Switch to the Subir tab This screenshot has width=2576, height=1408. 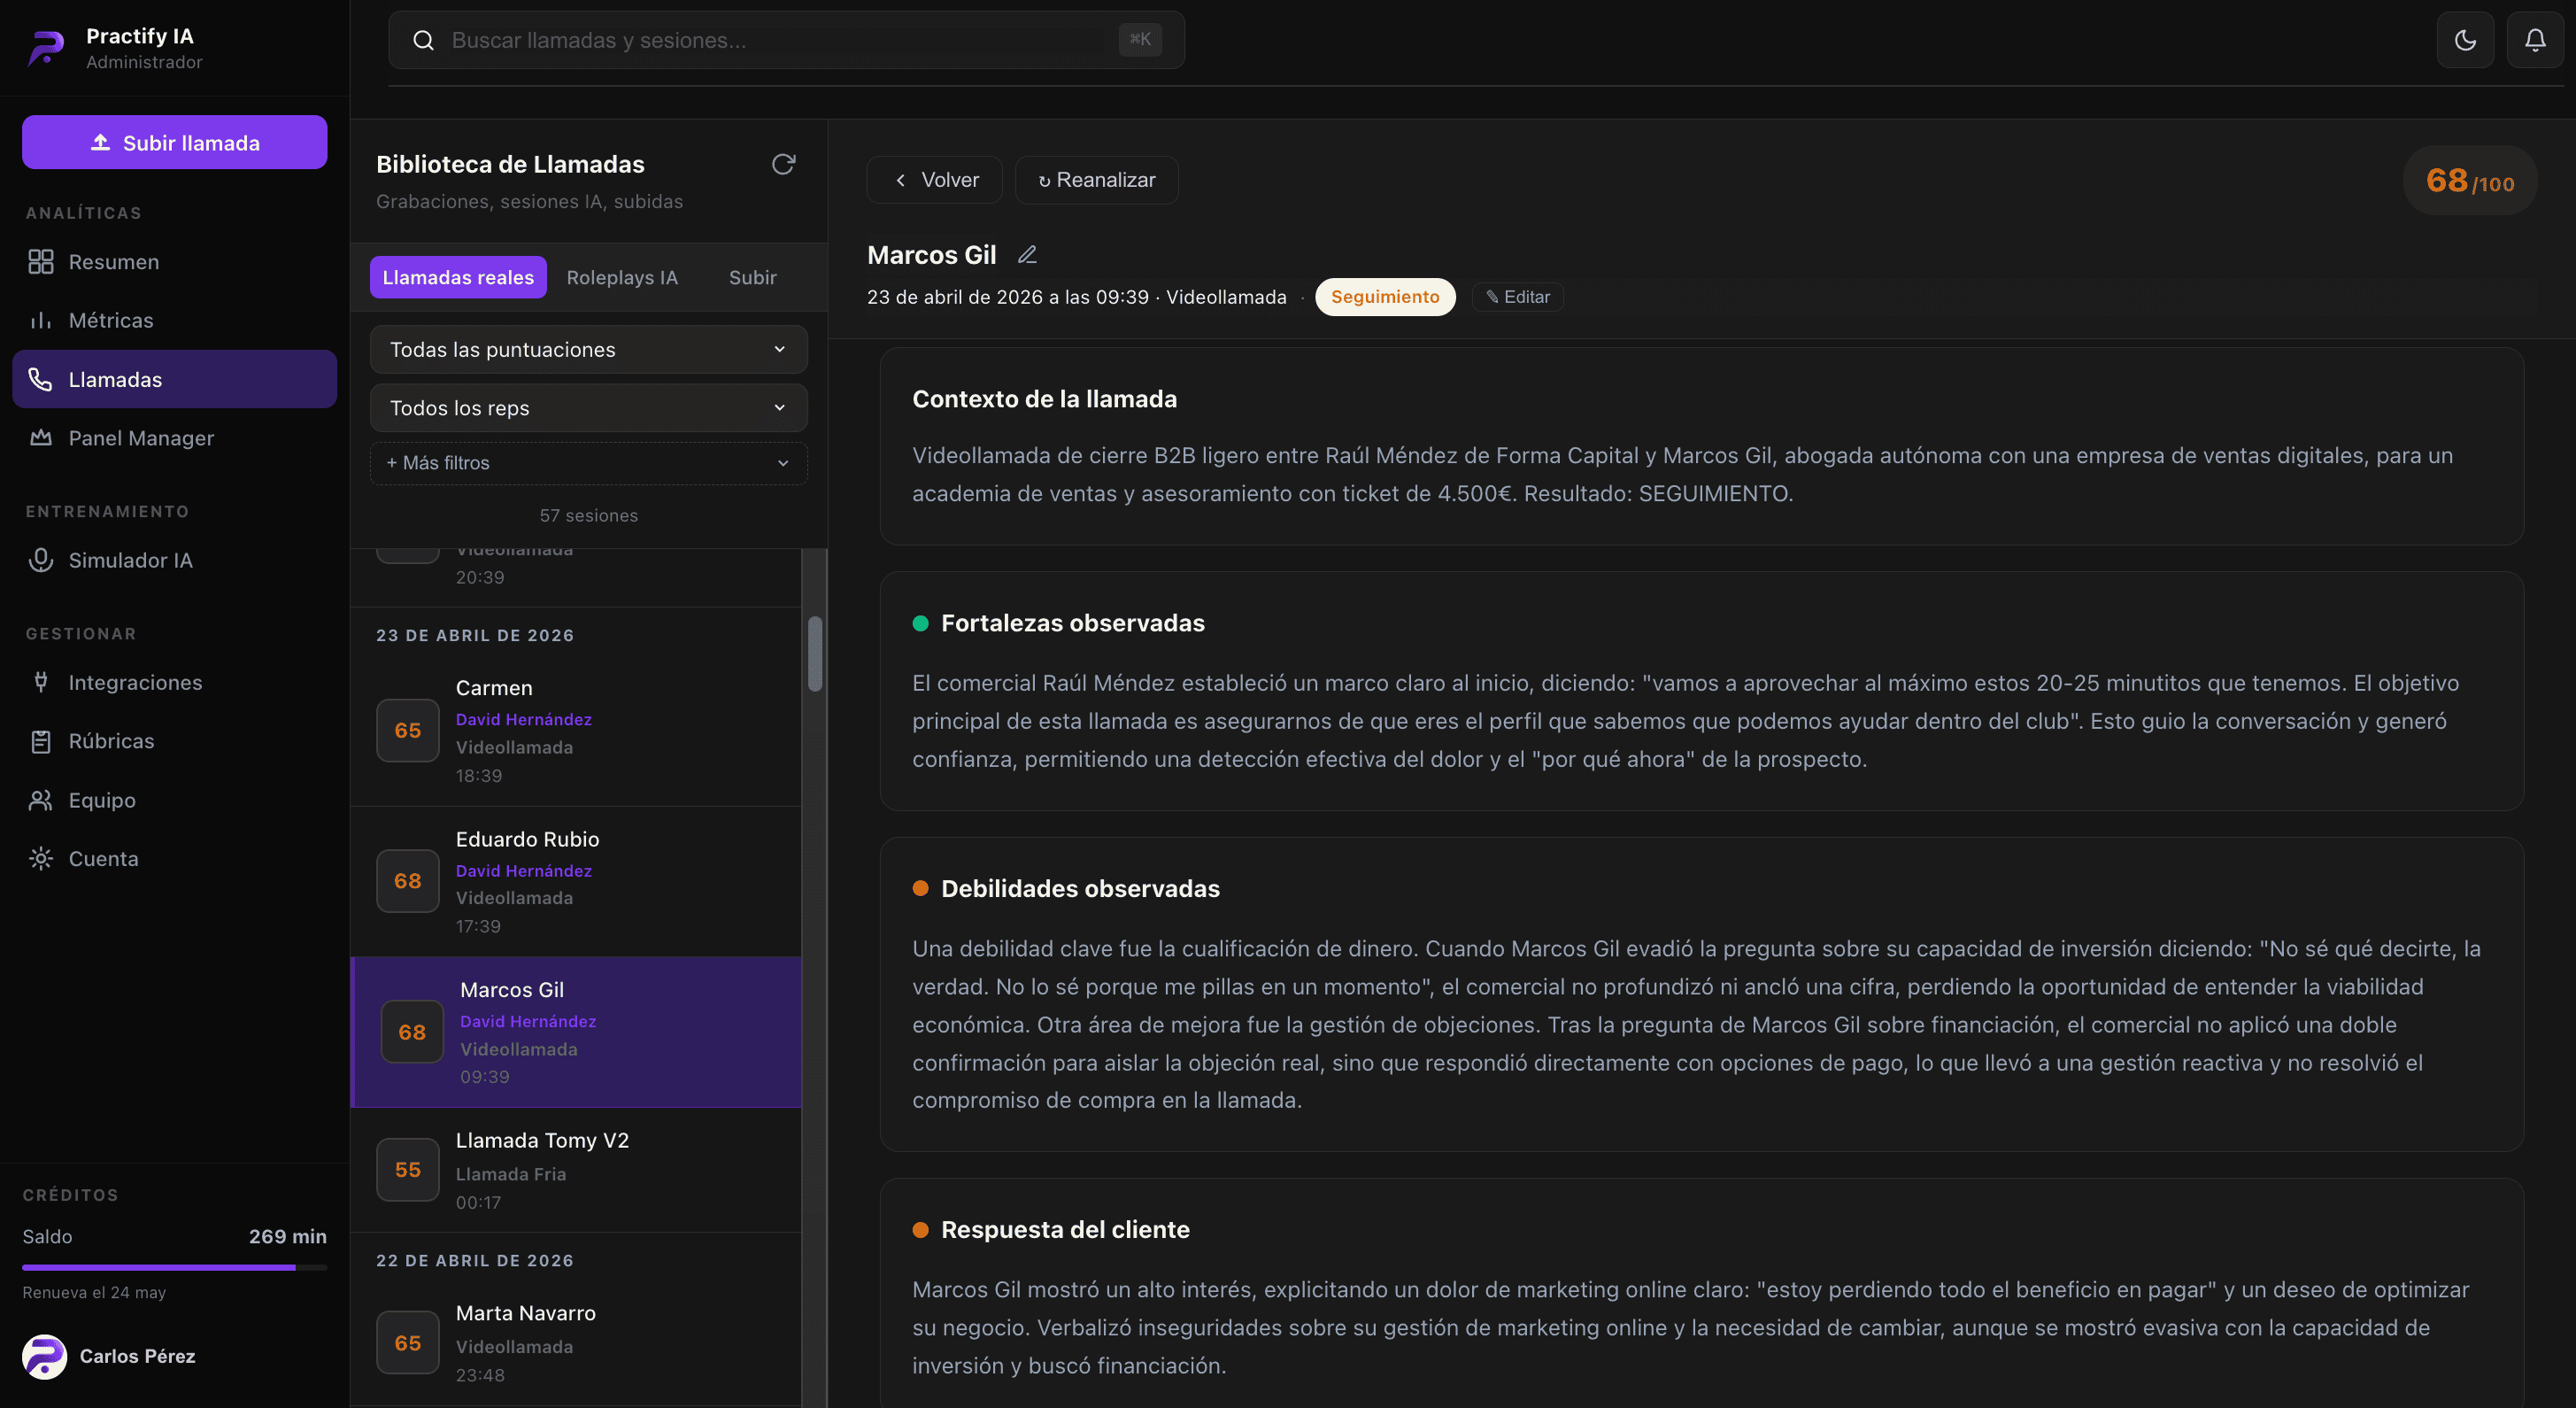(752, 277)
